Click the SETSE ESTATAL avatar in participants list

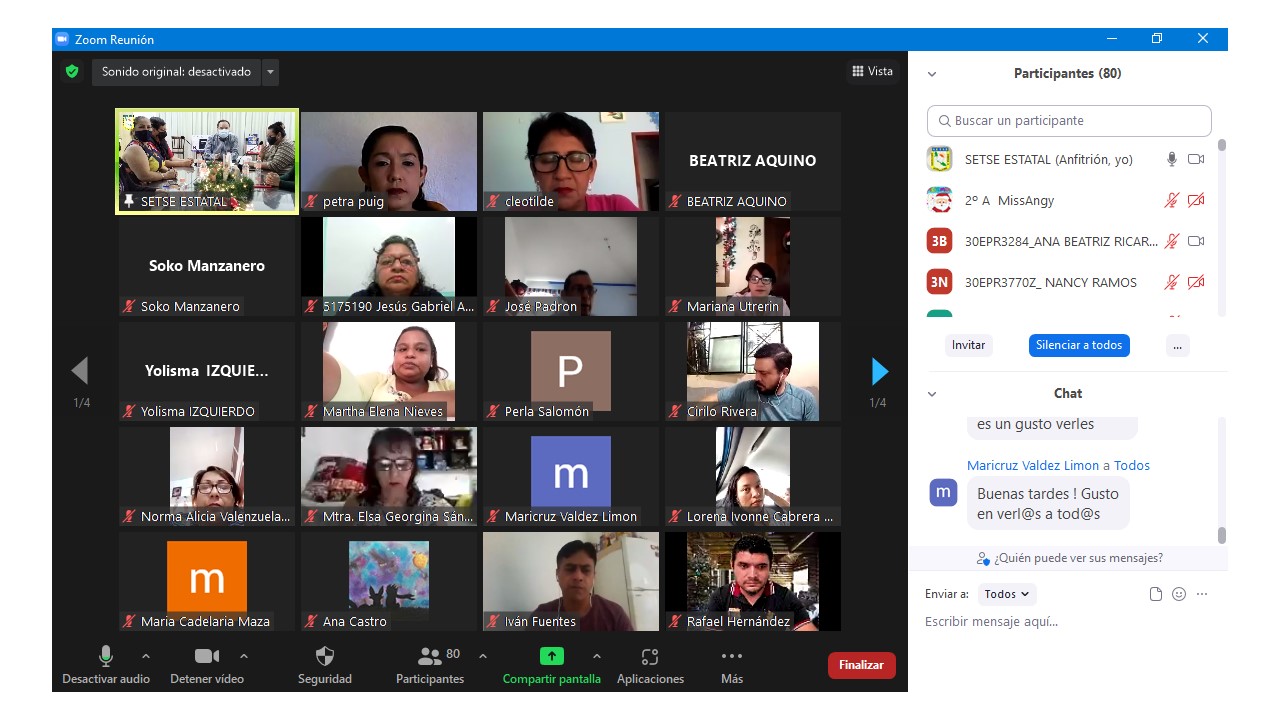pyautogui.click(x=939, y=159)
